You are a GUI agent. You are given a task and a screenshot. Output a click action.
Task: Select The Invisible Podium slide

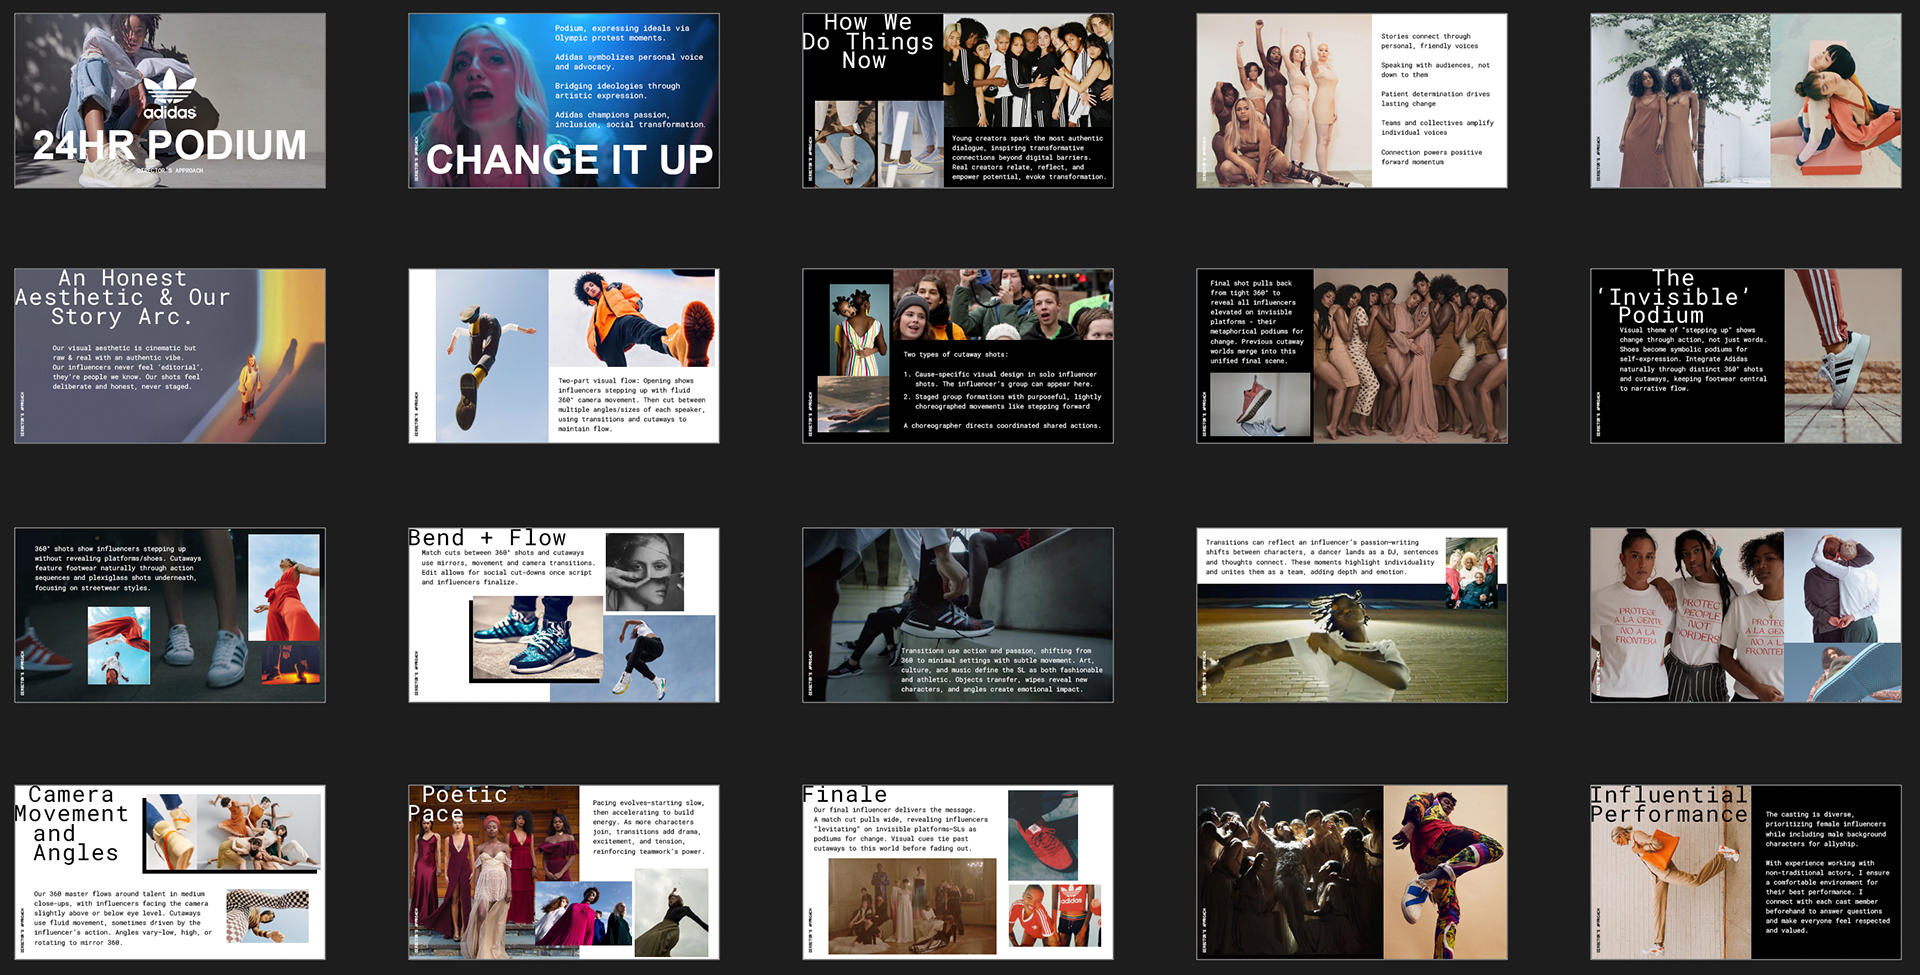(x=1746, y=356)
